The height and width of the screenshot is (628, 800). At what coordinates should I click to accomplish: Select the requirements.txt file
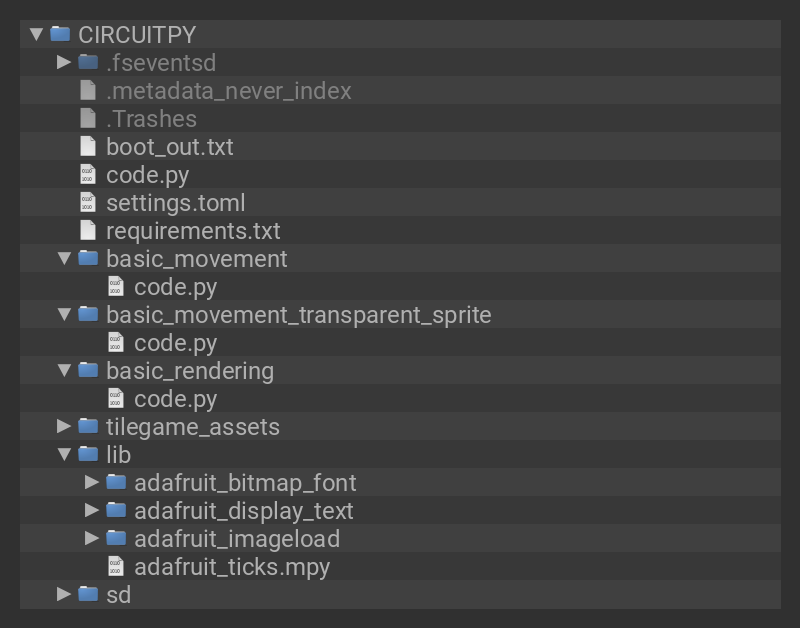tap(193, 231)
